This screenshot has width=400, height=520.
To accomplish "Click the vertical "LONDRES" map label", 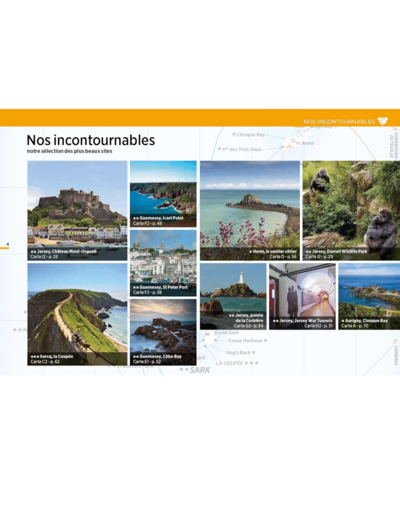I will click(x=396, y=355).
